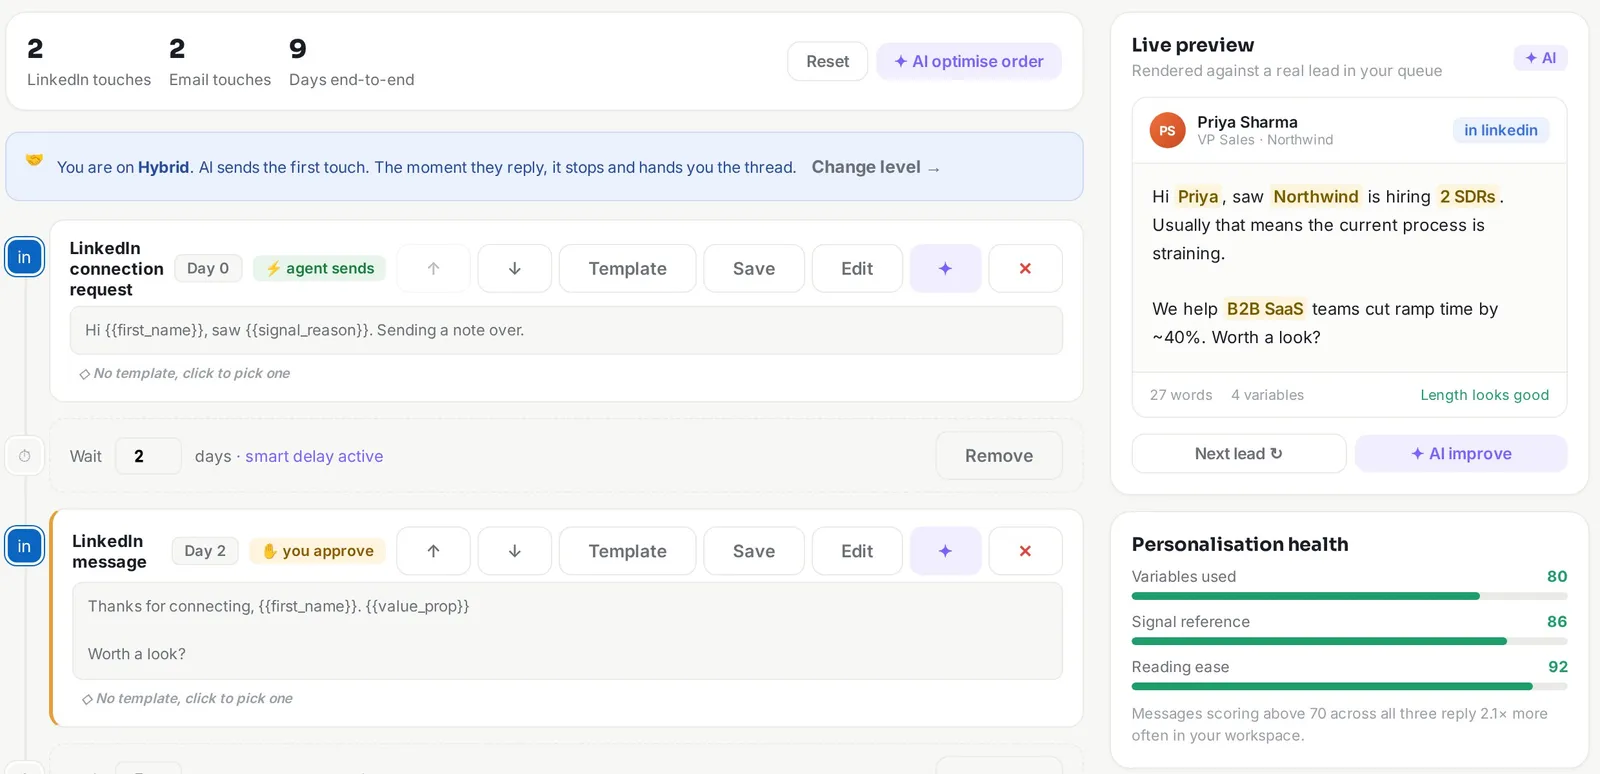Viewport: 1600px width, 774px height.
Task: Click smart delay active link
Action: click(x=314, y=456)
